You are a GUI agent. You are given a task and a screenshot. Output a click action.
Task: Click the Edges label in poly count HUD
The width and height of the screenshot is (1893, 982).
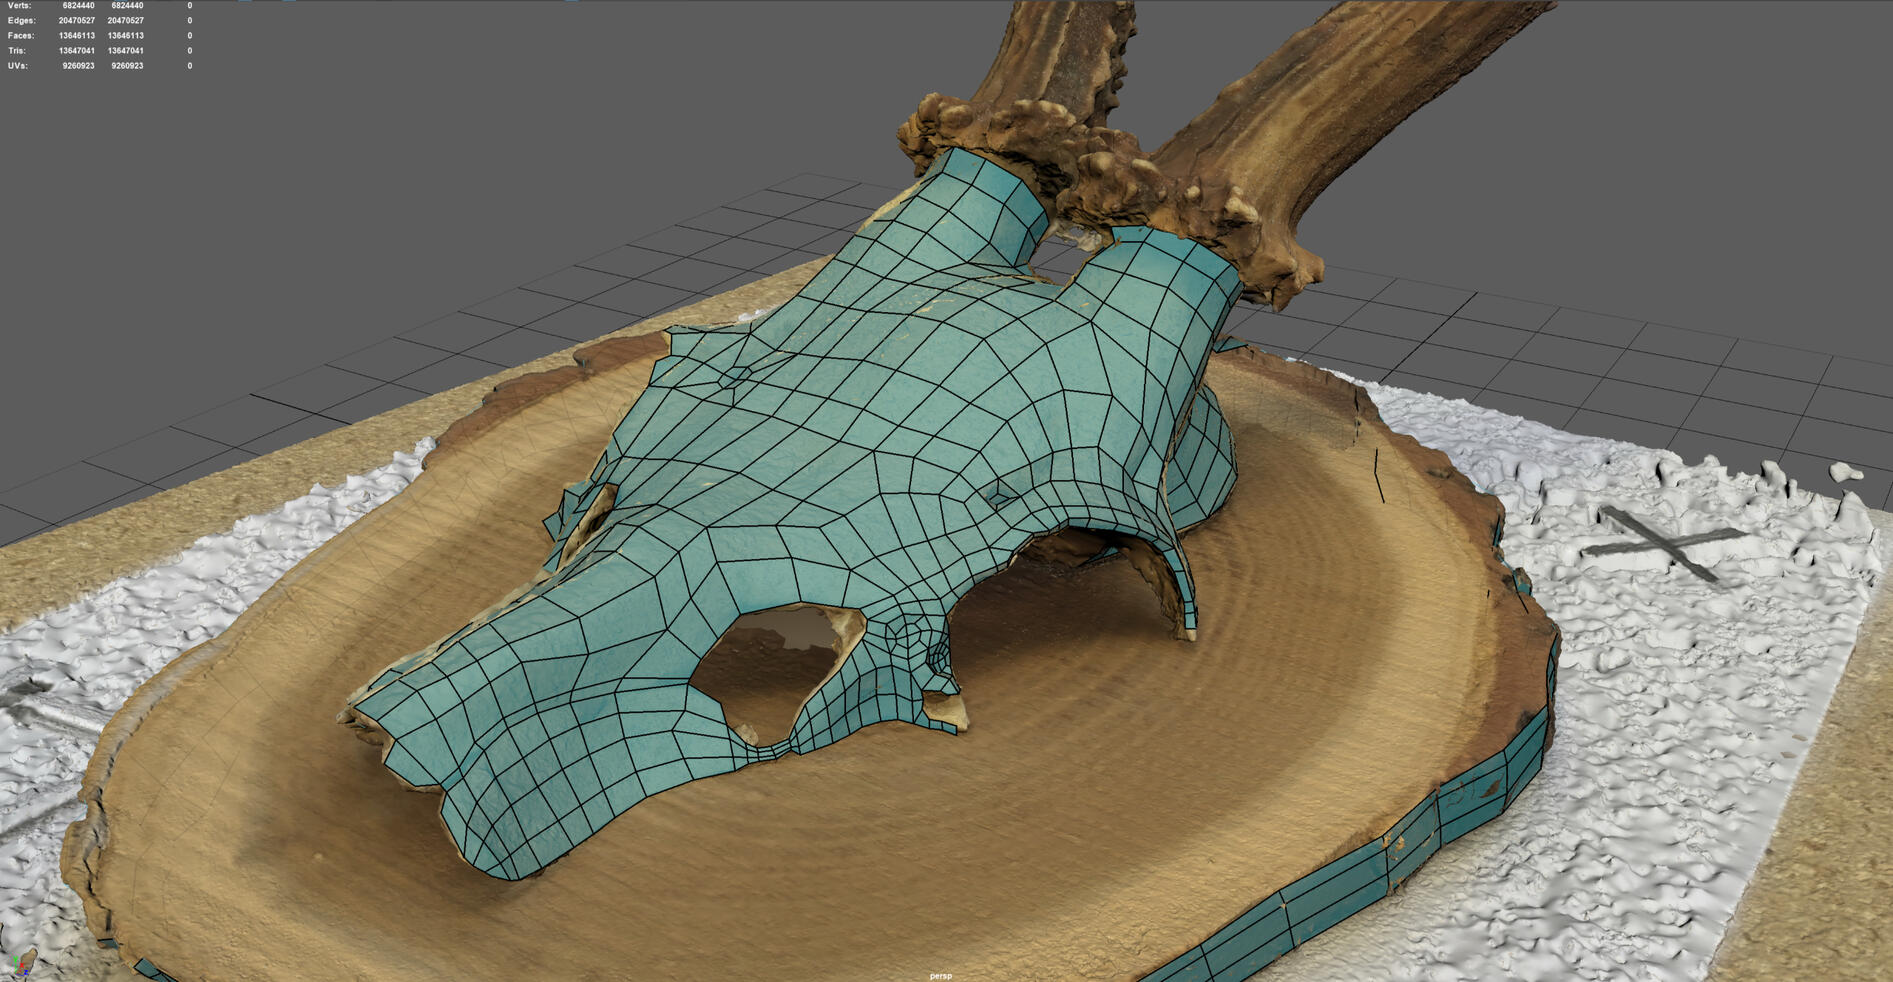pos(20,21)
